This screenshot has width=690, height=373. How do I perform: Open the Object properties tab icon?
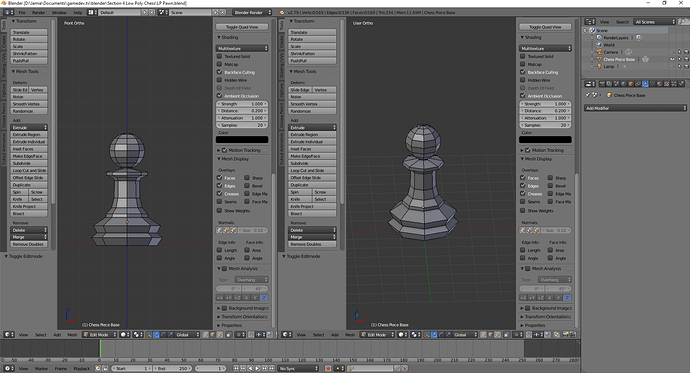coord(631,84)
